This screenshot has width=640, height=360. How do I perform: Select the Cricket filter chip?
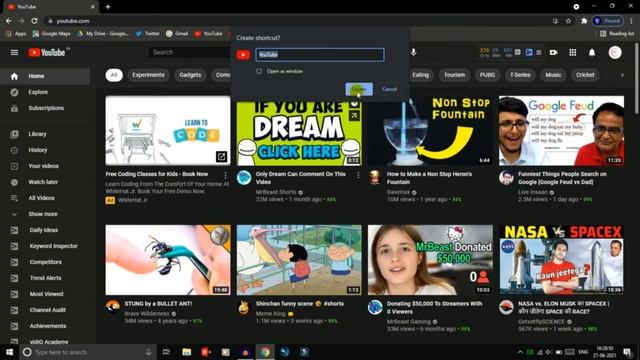tap(585, 75)
